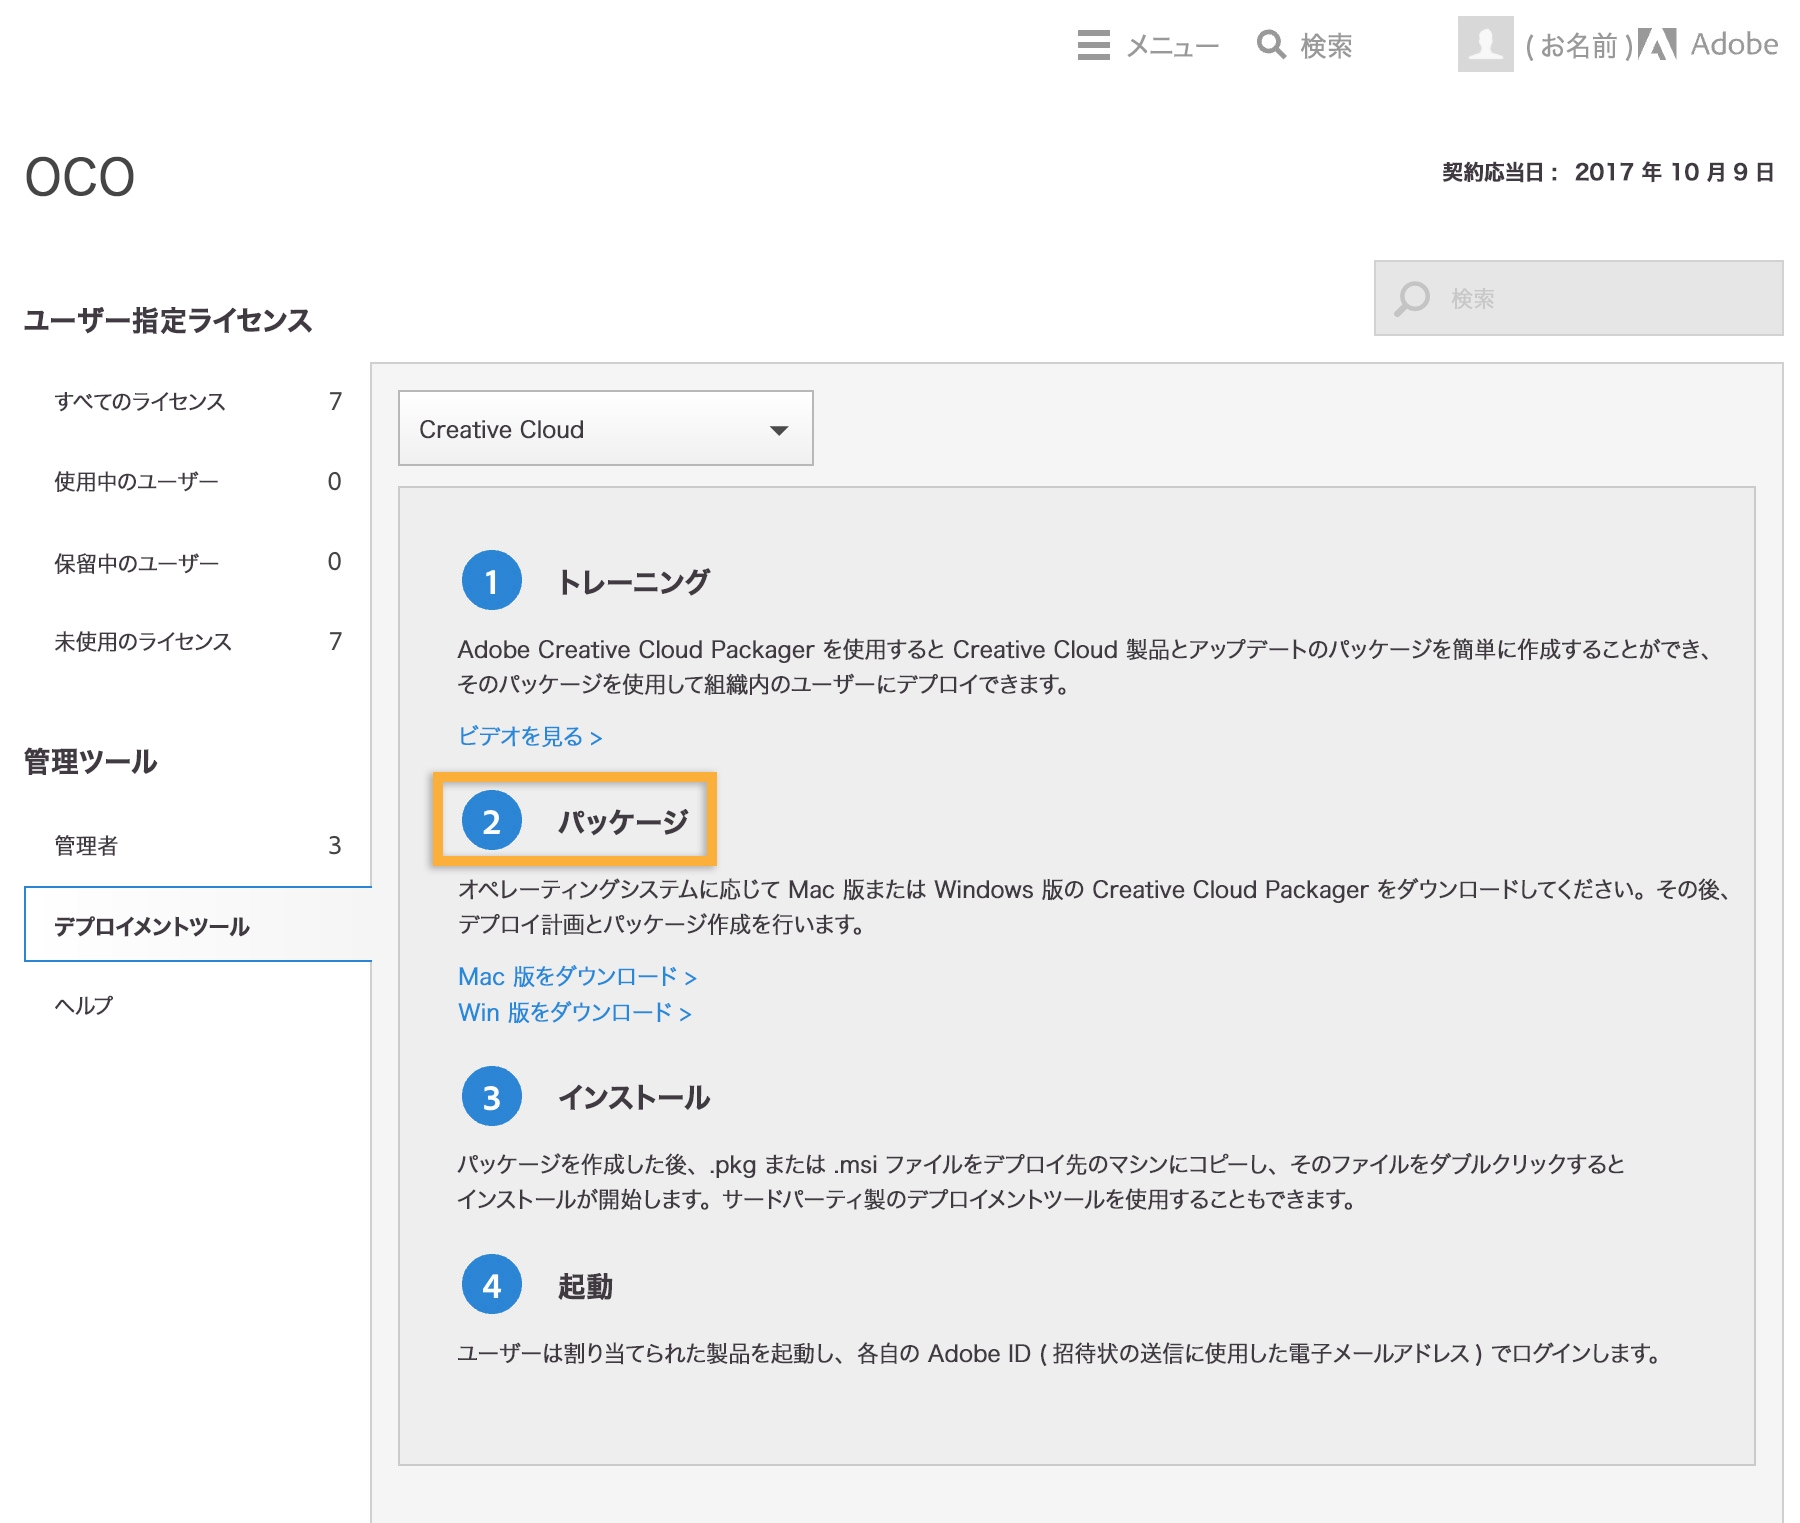Click the magnifier 検索 icon in header
Viewport: 1800px width, 1523px height.
coord(1271,45)
